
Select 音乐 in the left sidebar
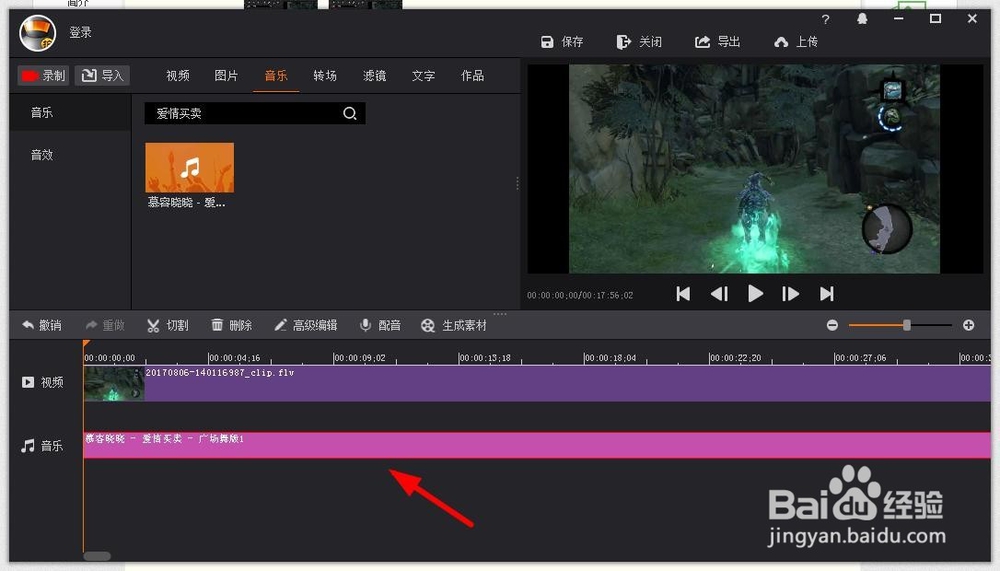click(x=70, y=112)
